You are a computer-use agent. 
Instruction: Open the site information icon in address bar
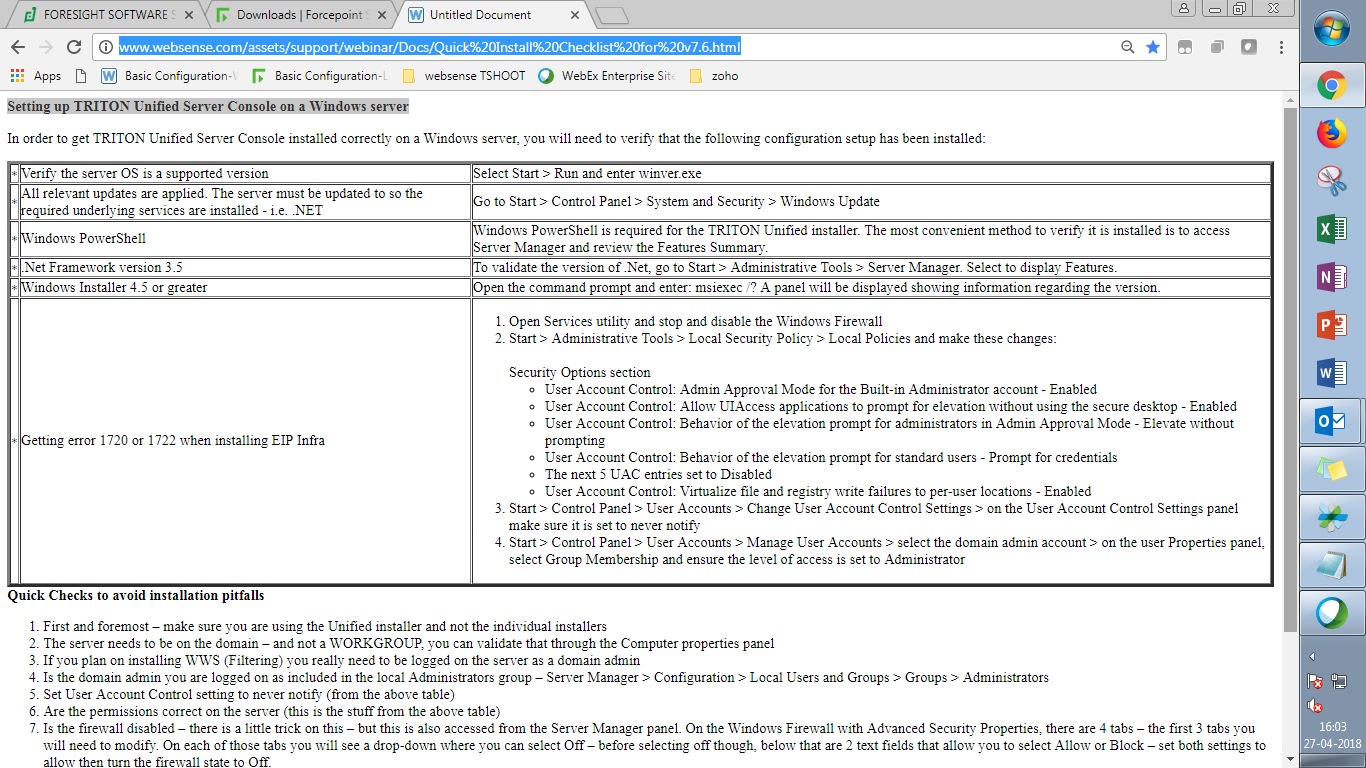tap(106, 47)
